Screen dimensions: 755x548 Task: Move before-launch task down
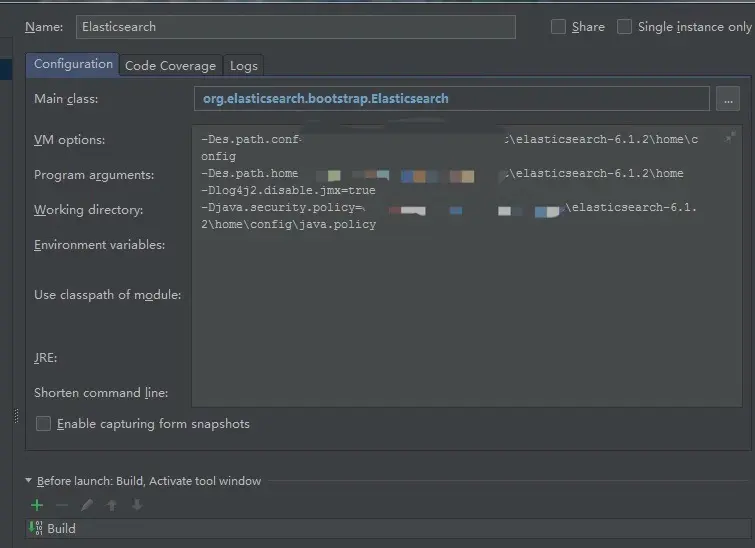click(x=137, y=505)
